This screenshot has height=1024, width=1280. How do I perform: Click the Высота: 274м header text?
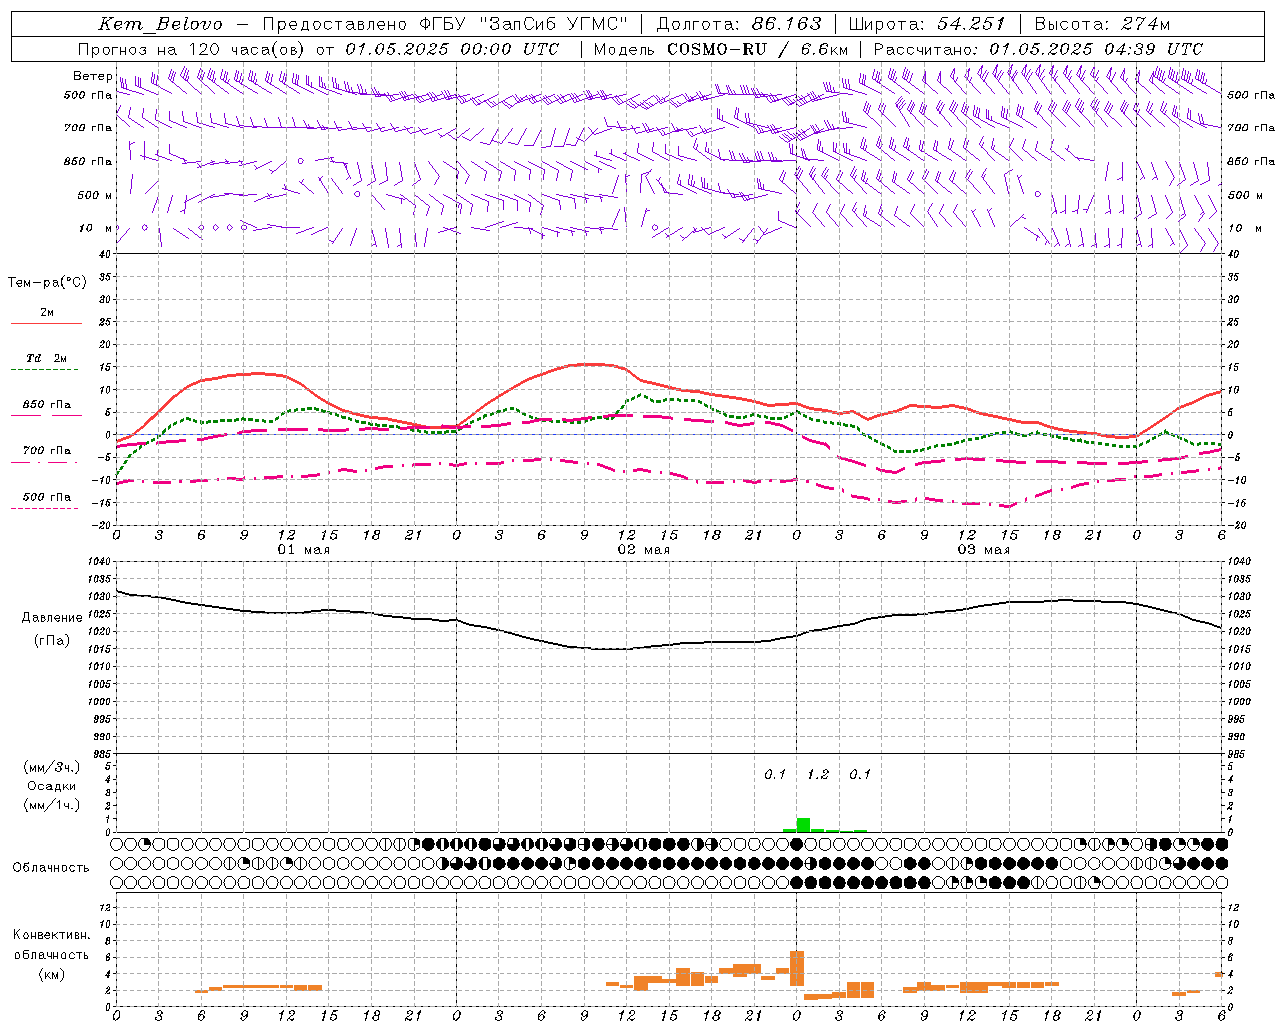(1102, 24)
